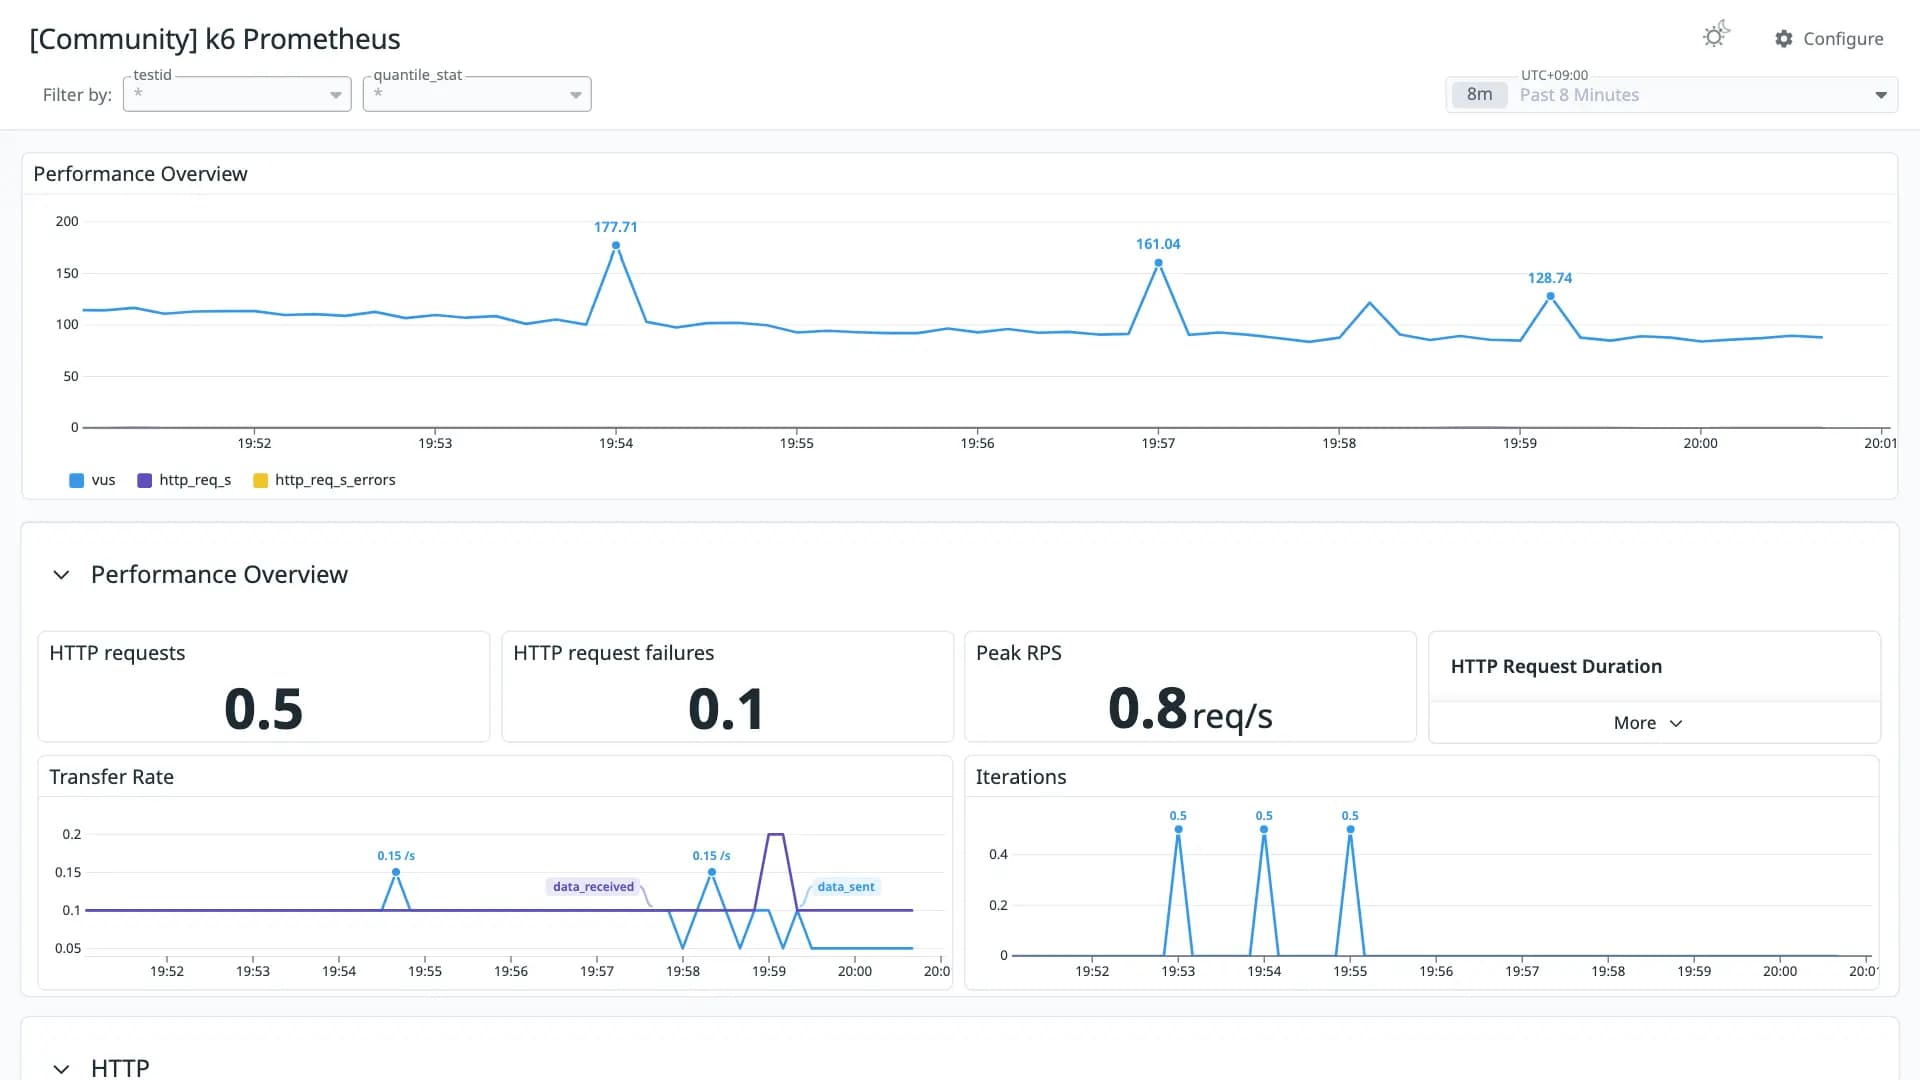Click the Iterations panel title

pyautogui.click(x=1021, y=777)
